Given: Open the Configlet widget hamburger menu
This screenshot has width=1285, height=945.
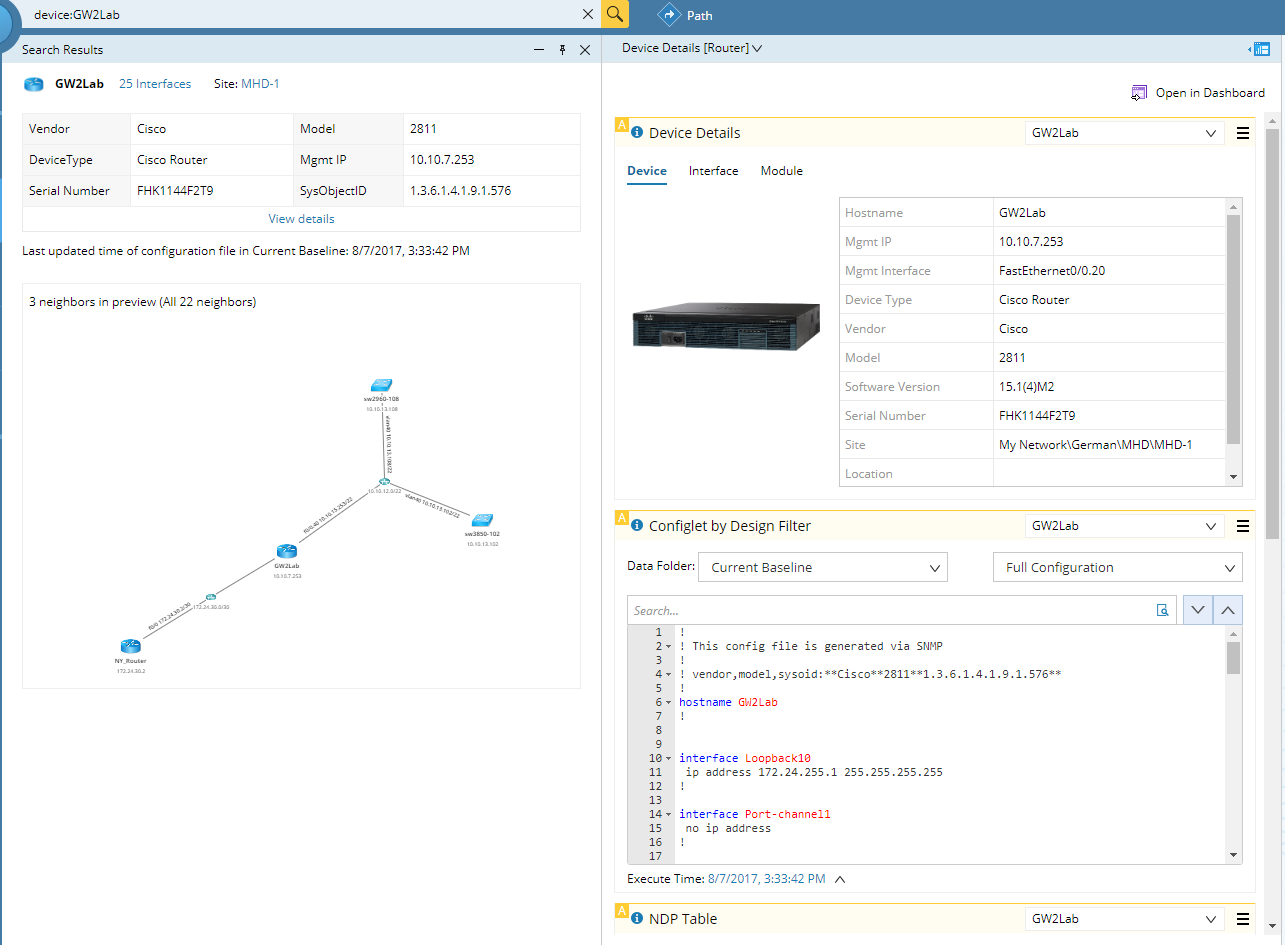Looking at the screenshot, I should [1243, 526].
